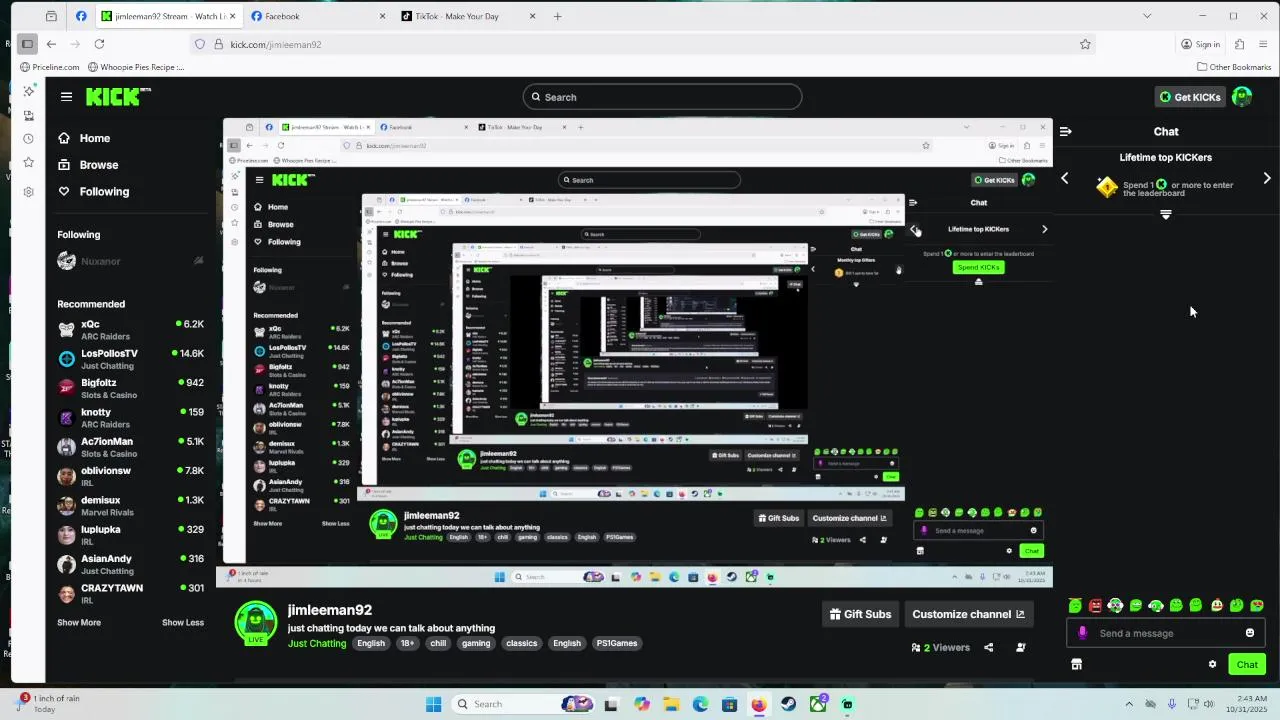
Task: Click jimleeman92 channel avatar with LIVE badge
Action: click(256, 622)
